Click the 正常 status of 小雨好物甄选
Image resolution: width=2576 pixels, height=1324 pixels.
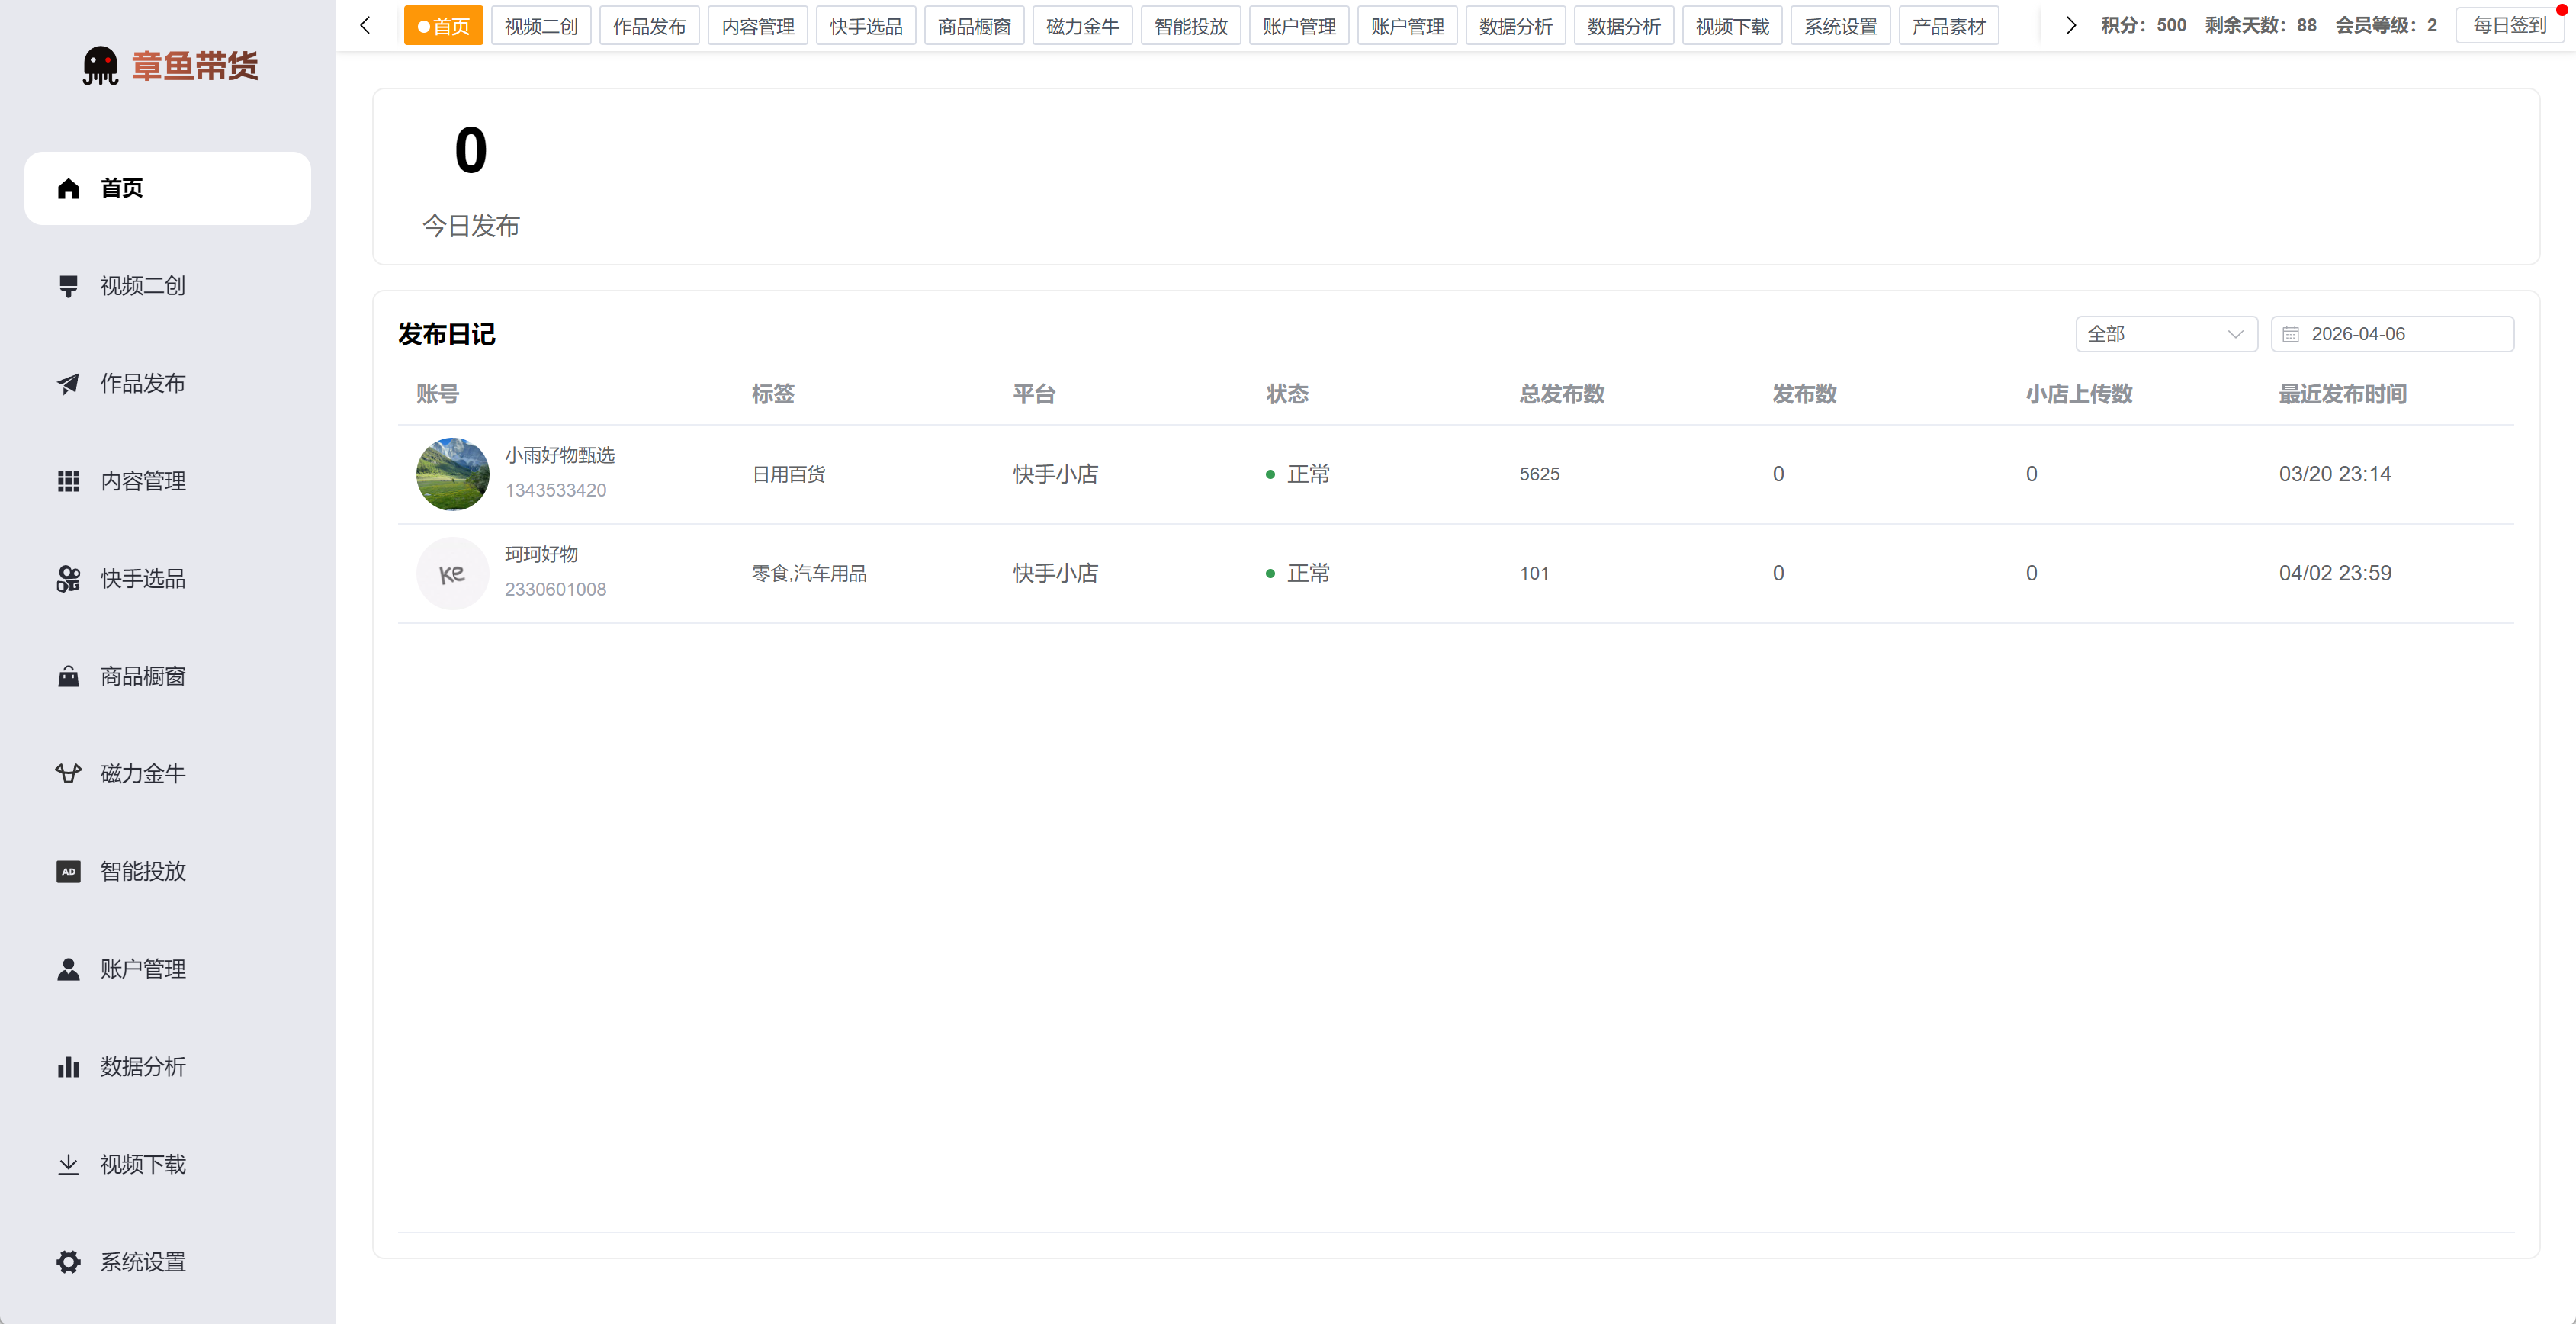pos(1298,474)
